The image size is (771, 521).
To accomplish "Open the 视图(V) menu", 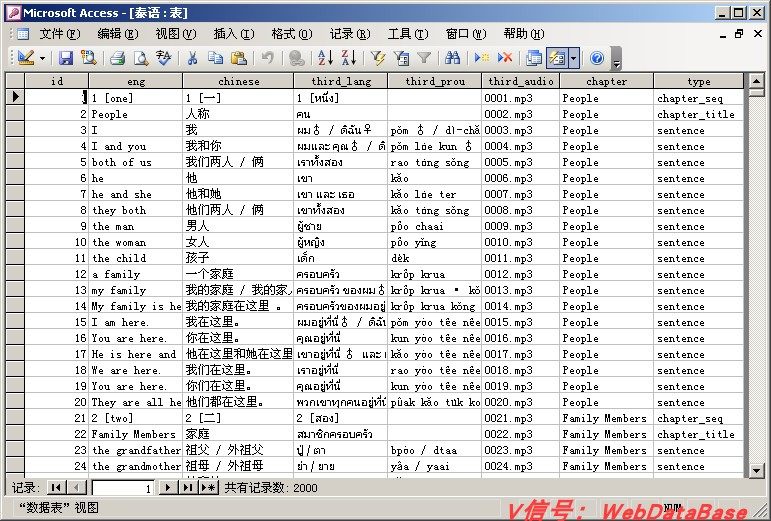I will click(176, 34).
